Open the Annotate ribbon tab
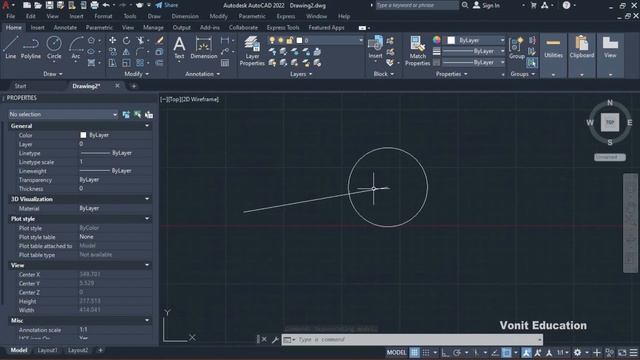This screenshot has height=360, width=640. coord(65,27)
